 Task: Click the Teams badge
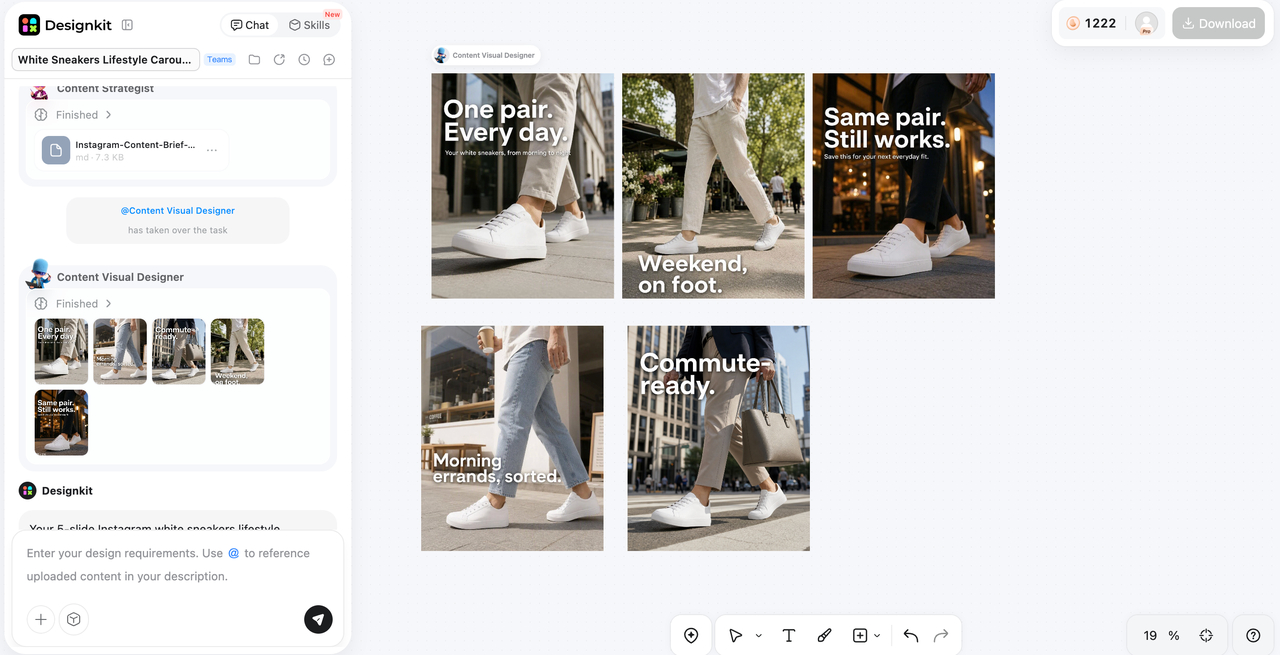coord(220,60)
